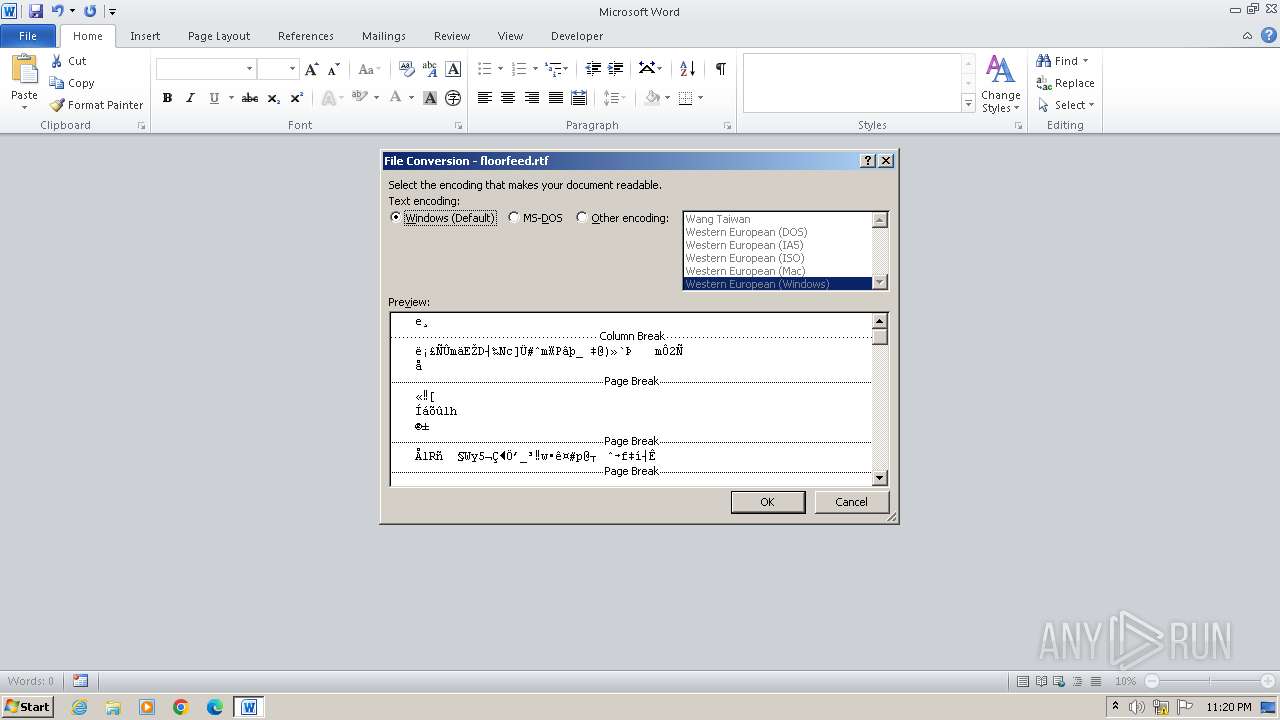This screenshot has height=720, width=1280.
Task: Switch to the Insert tab
Action: (145, 36)
